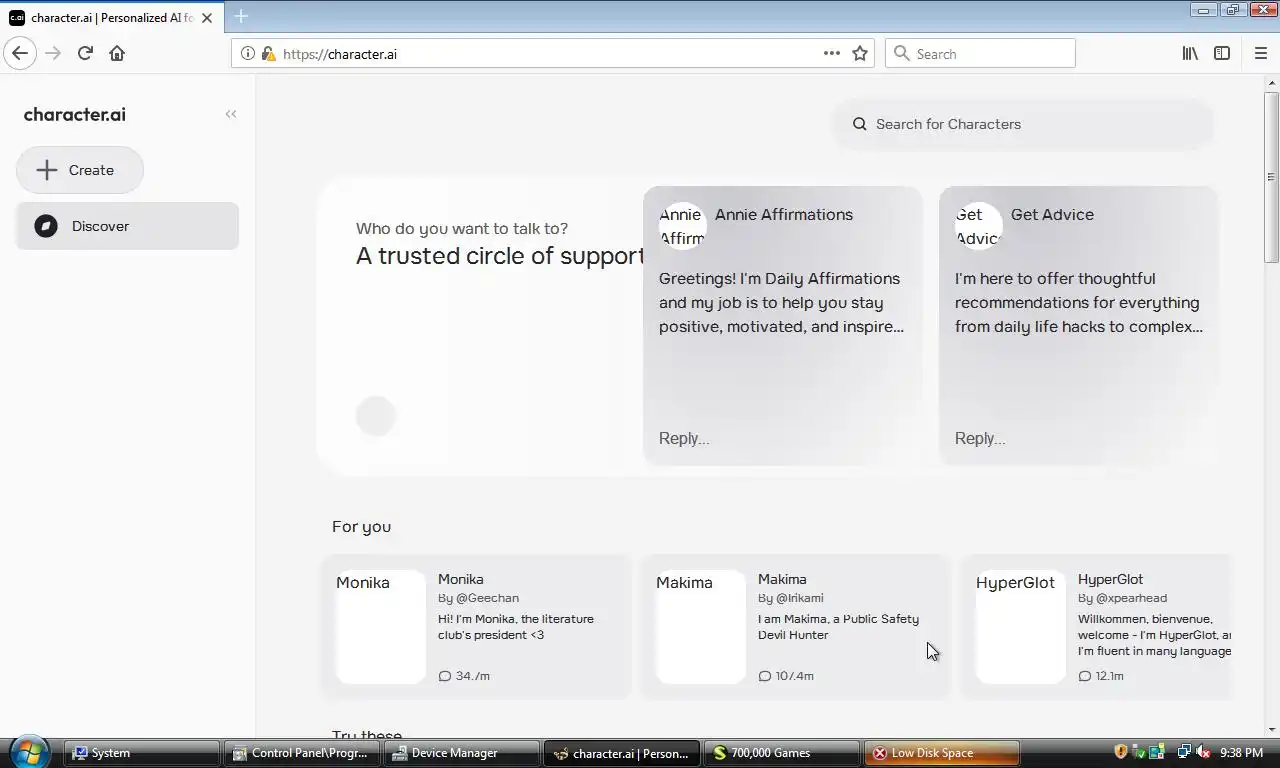Image resolution: width=1280 pixels, height=768 pixels.
Task: Switch to the 700,000 Games taskbar item
Action: click(782, 753)
